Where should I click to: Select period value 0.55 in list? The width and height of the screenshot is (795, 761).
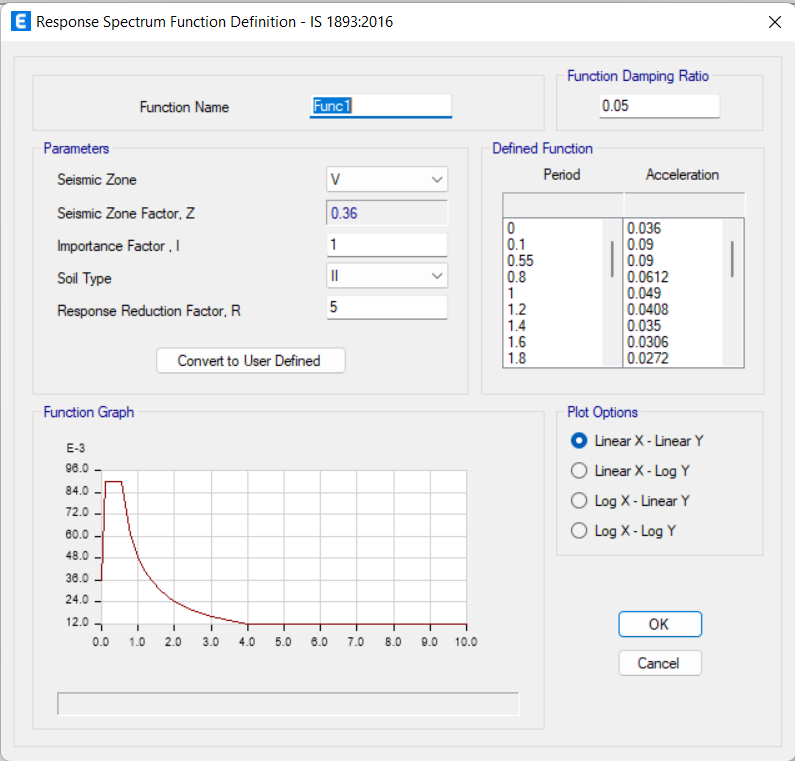(x=521, y=261)
